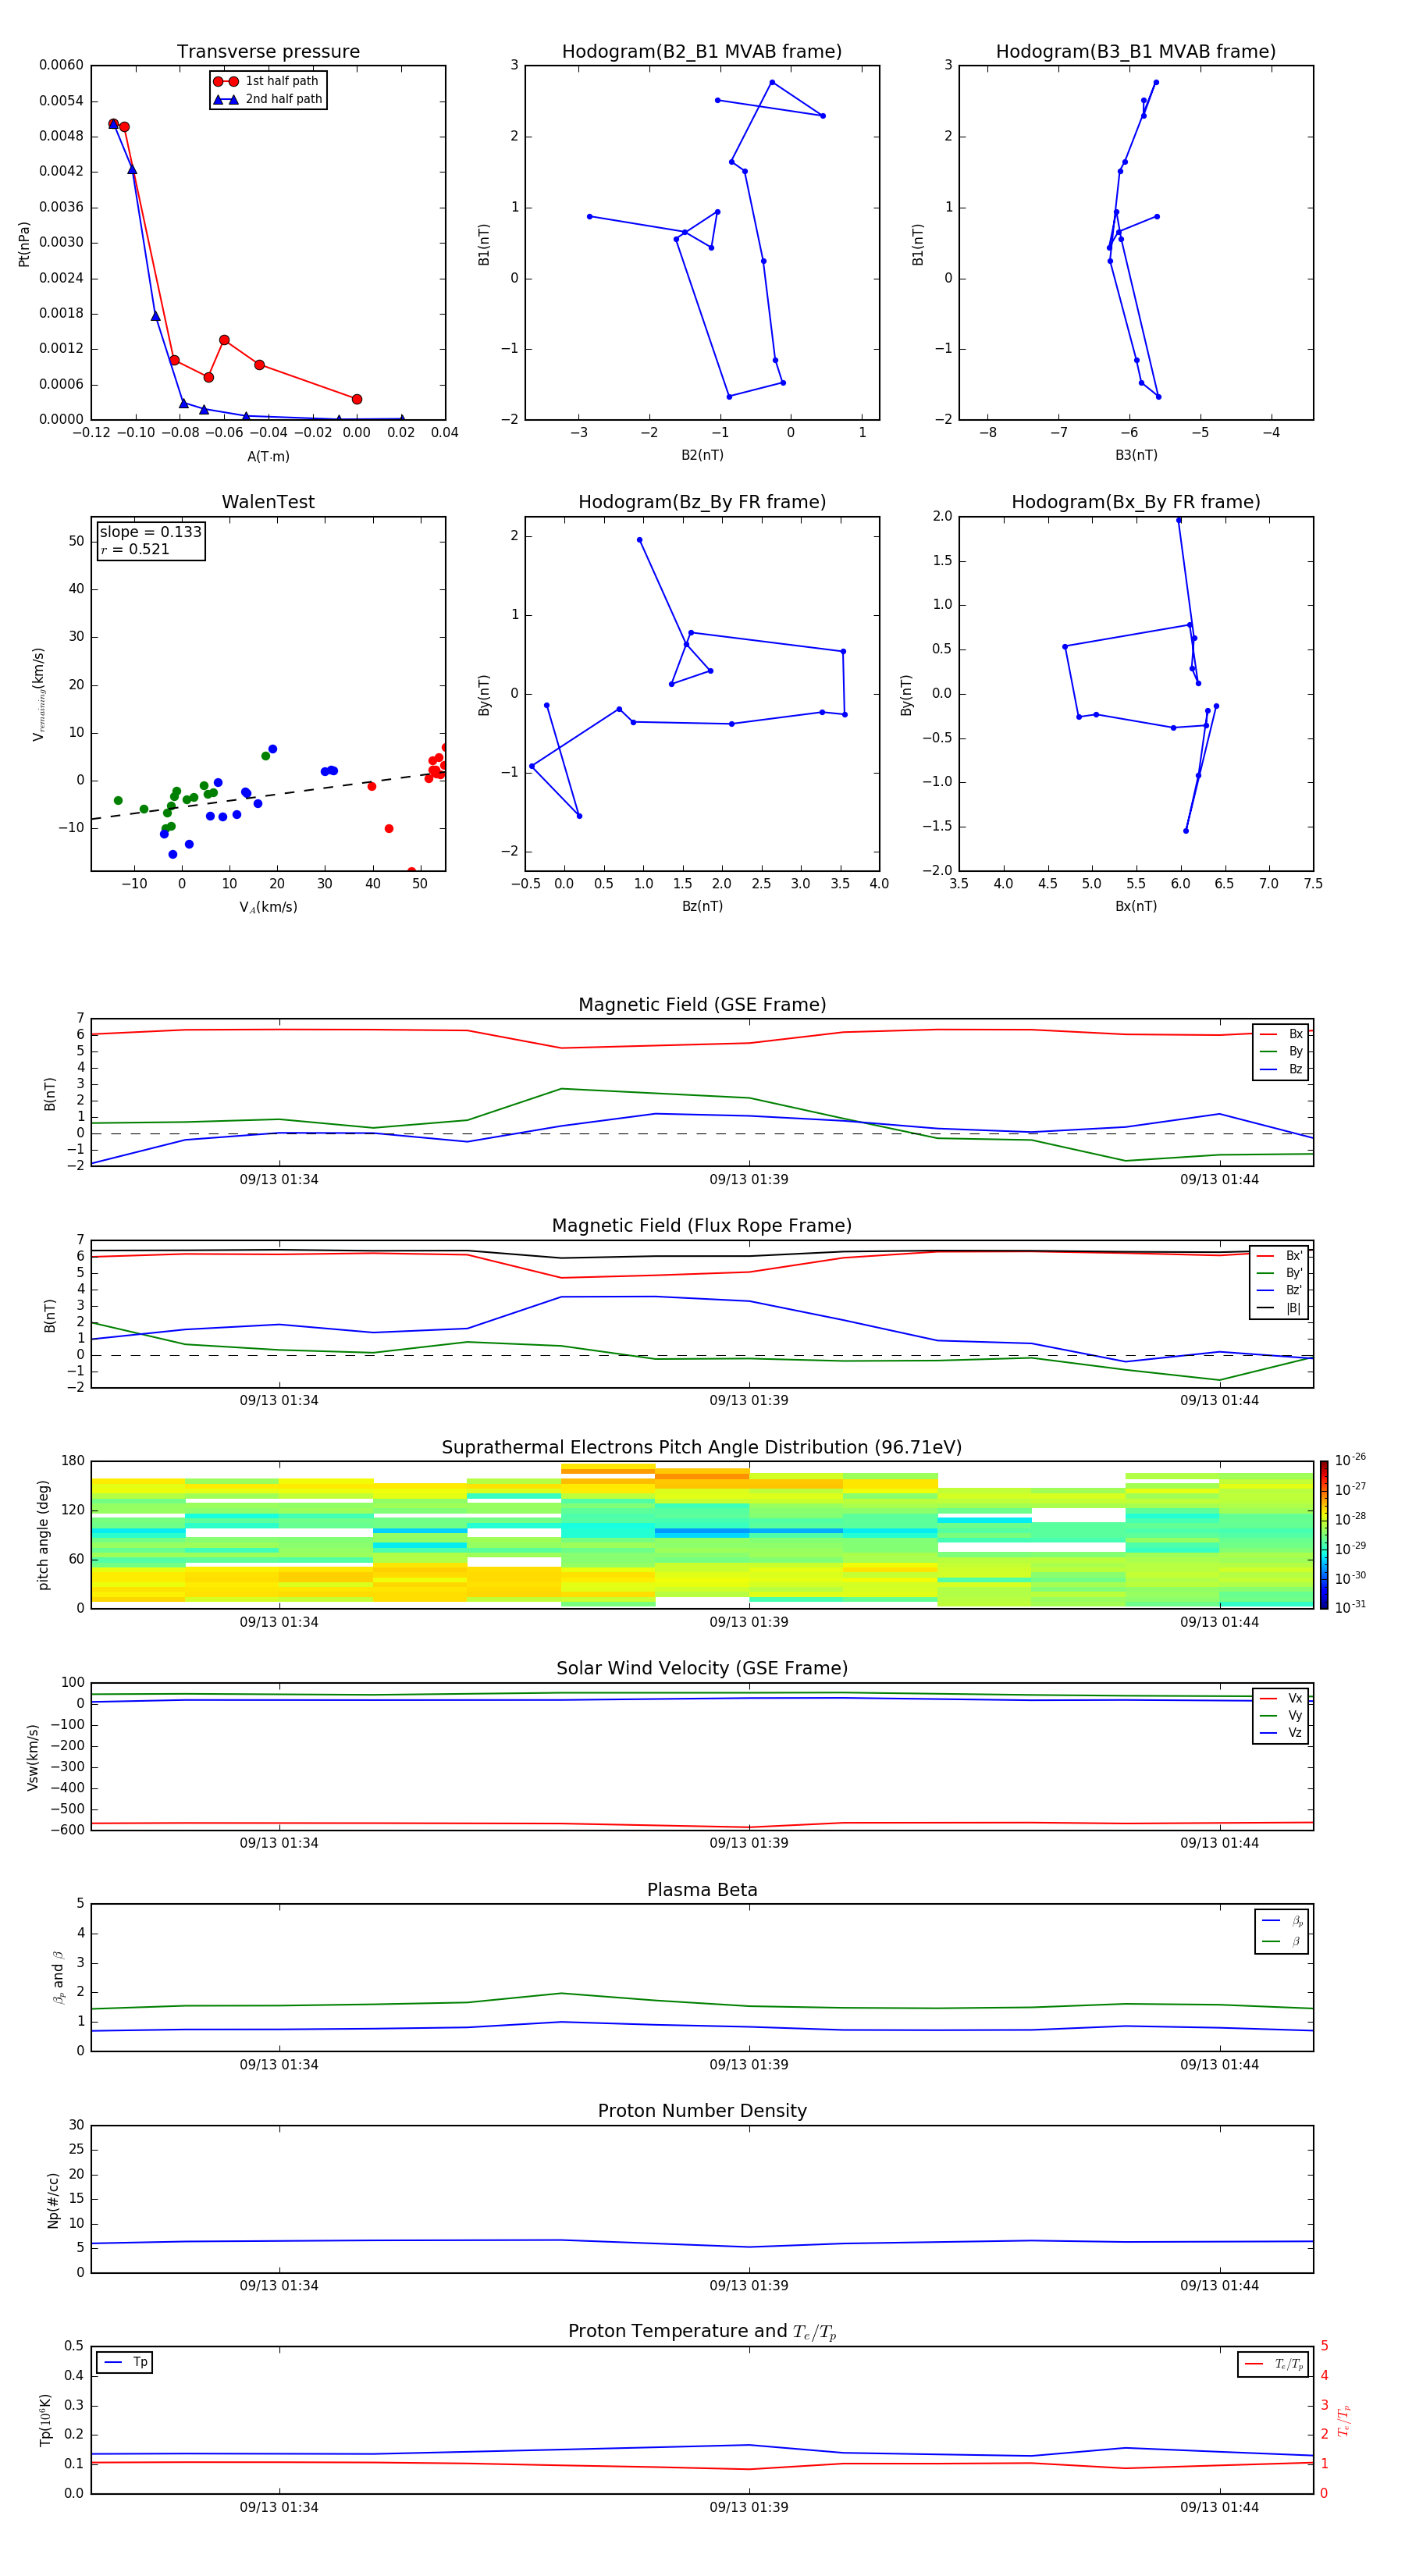The image size is (1405, 2576).
Task: Click the "VA(km/s)" axis label
Action: coord(268,907)
